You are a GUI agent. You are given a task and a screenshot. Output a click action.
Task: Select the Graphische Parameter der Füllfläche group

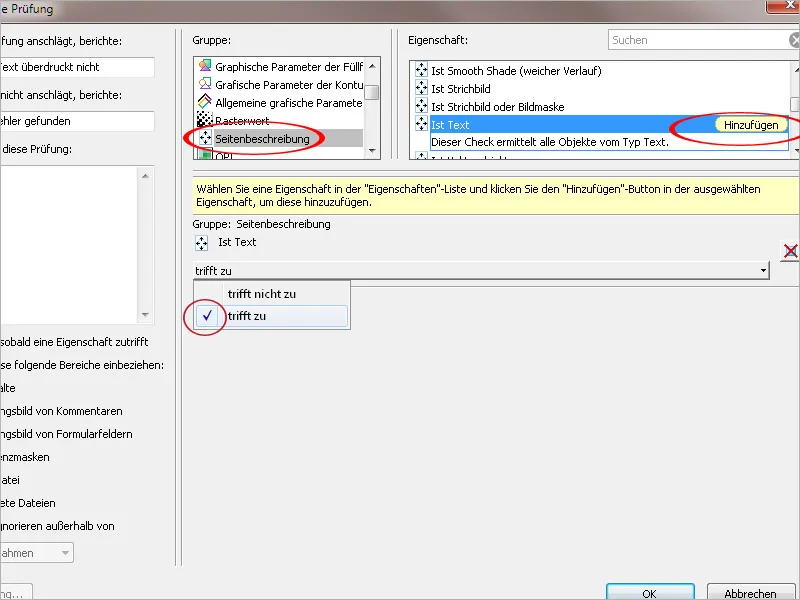tap(280, 66)
